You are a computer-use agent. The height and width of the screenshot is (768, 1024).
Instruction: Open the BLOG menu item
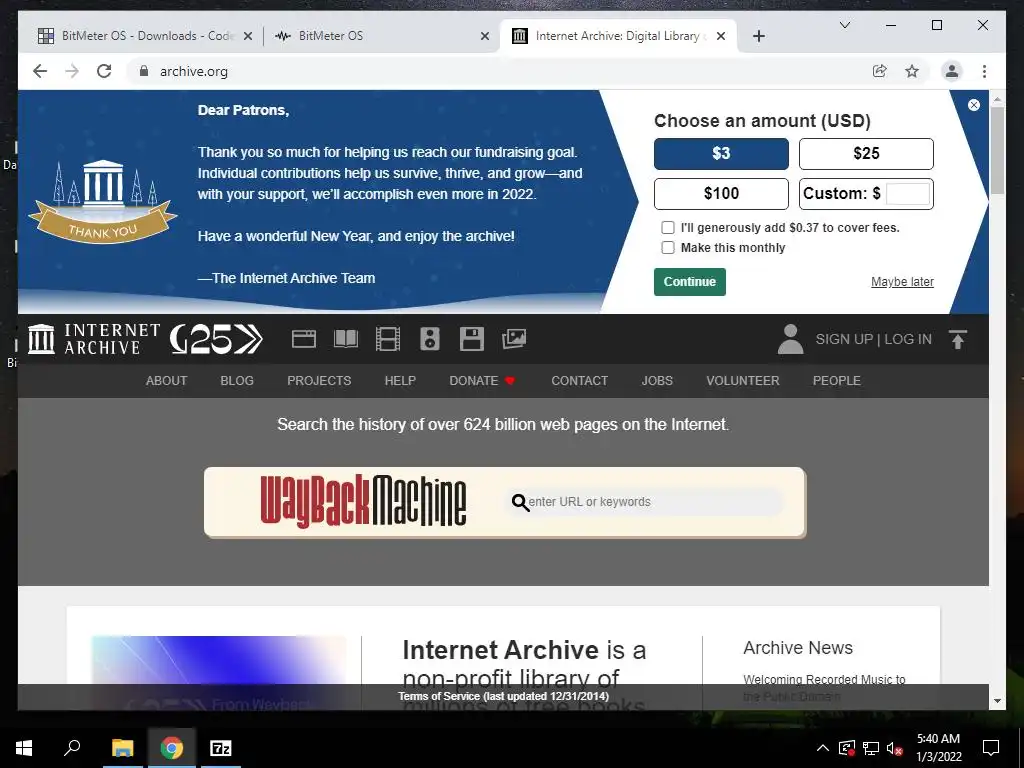tap(236, 381)
